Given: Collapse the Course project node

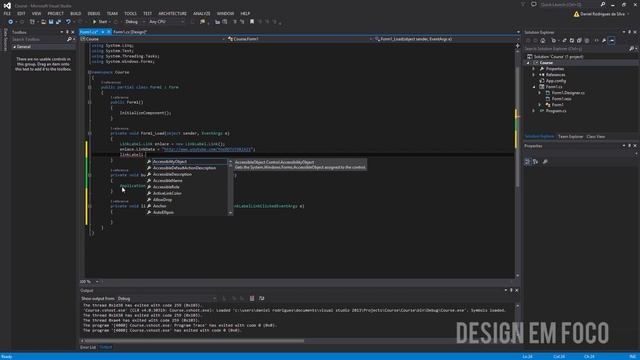Looking at the screenshot, I should 528,63.
